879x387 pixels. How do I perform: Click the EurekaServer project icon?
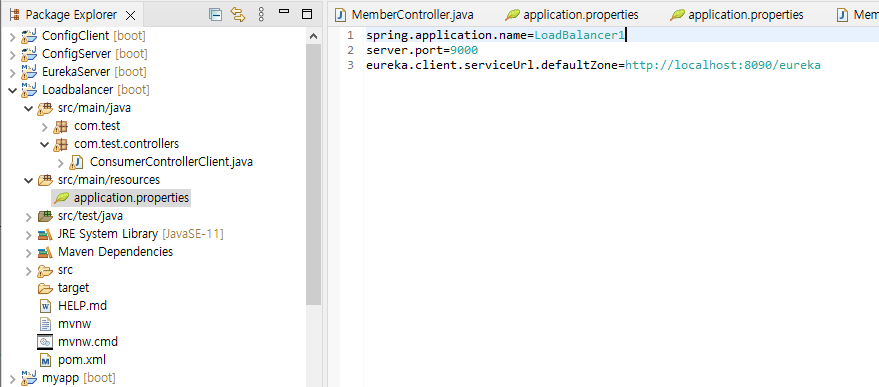click(29, 72)
